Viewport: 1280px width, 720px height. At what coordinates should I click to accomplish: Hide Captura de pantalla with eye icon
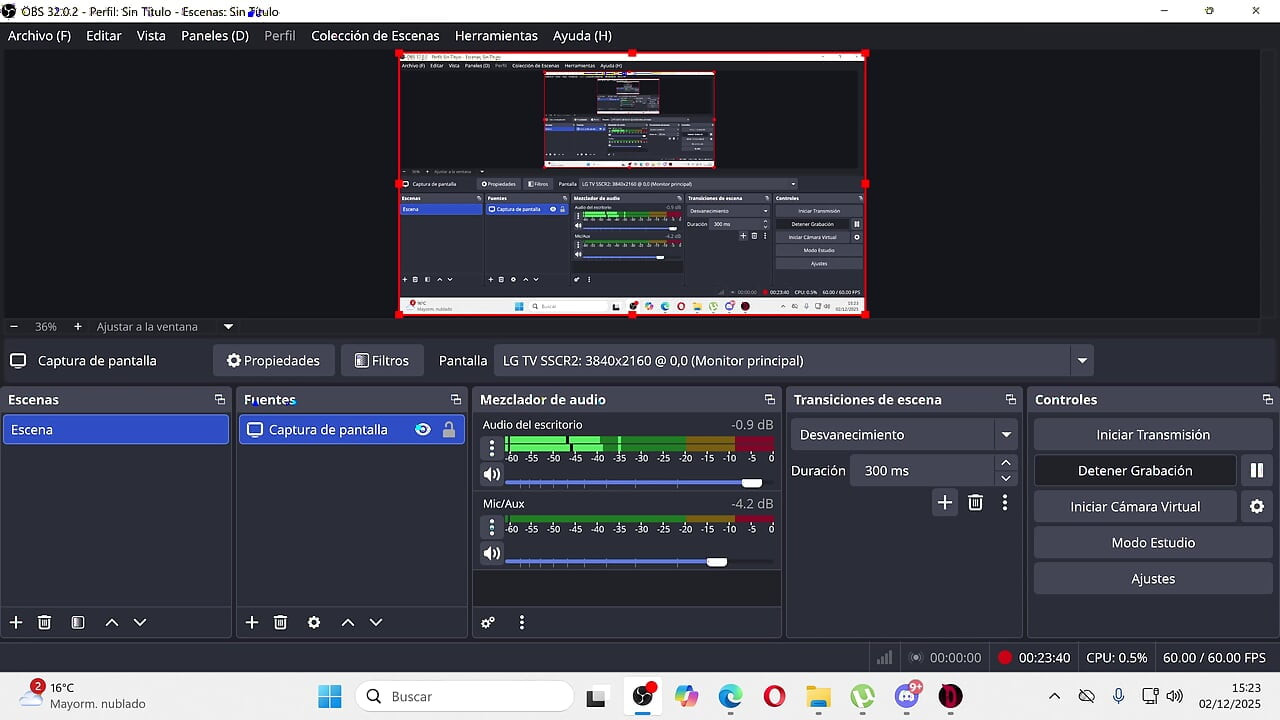[x=423, y=430]
